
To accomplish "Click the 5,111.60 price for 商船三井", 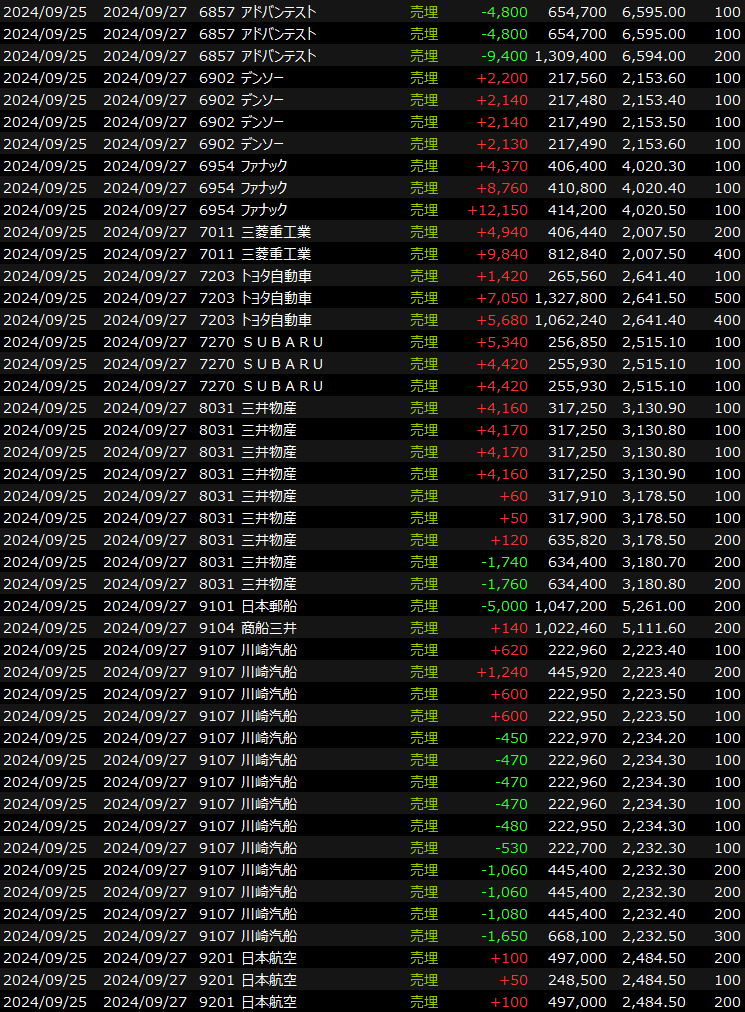I will click(x=653, y=628).
